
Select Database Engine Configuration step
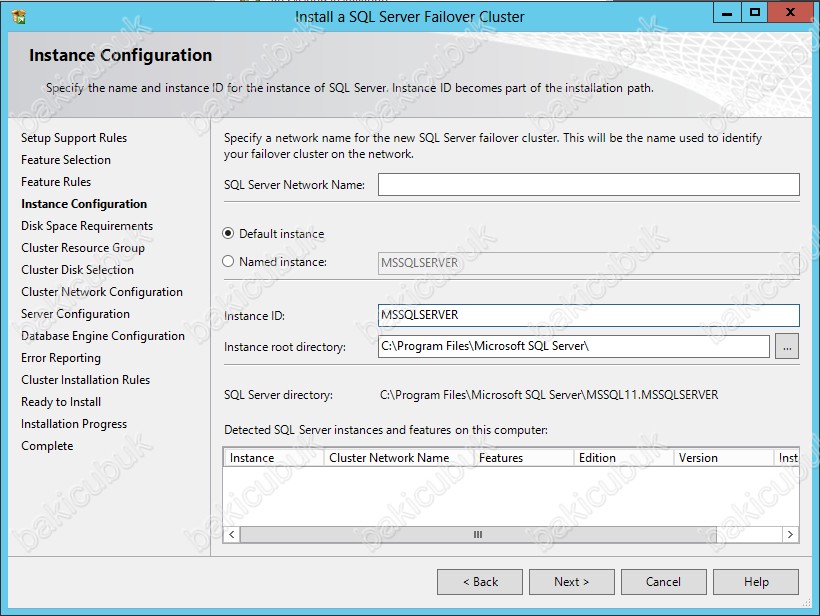[103, 336]
